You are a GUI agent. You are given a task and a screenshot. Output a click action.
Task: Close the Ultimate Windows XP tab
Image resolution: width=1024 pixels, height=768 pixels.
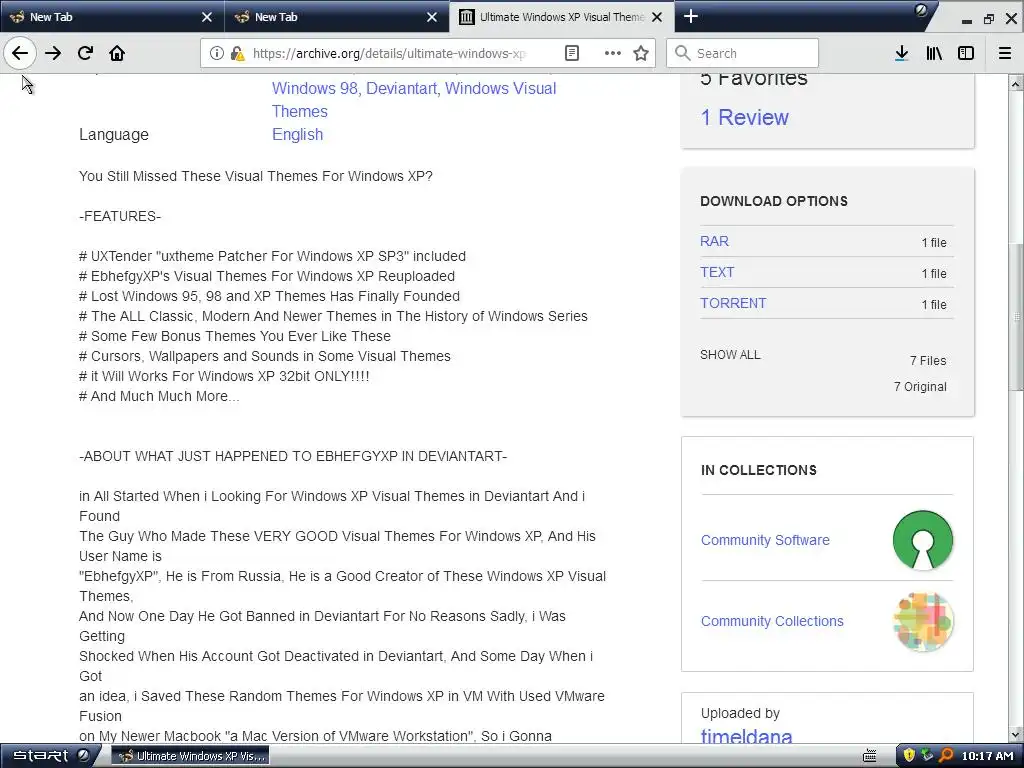click(x=657, y=17)
